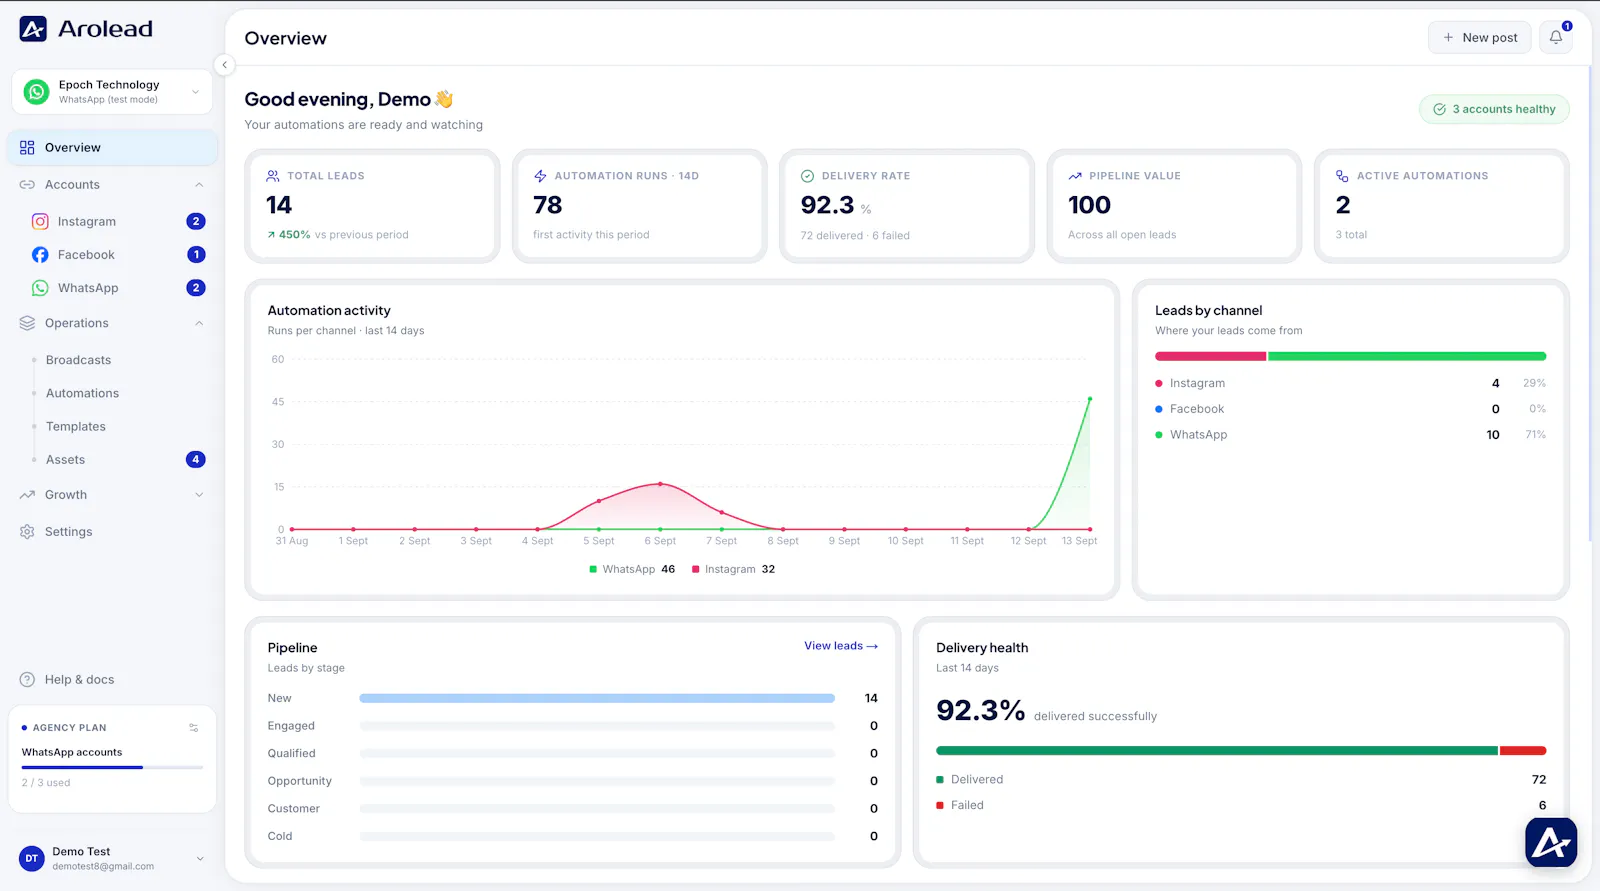Click the Accounts link icon
Viewport: 1600px width, 891px height.
click(x=27, y=185)
